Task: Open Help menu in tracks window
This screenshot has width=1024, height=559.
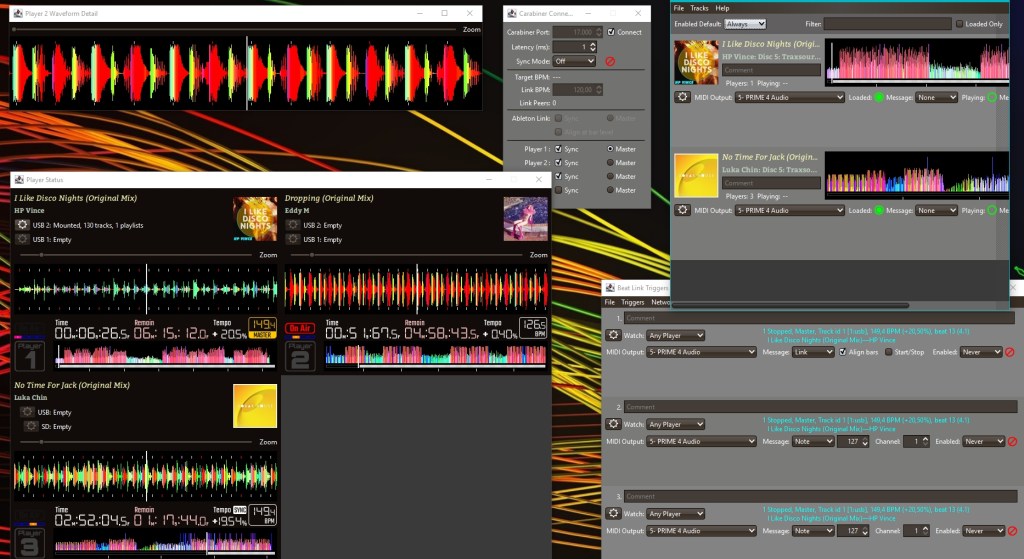Action: (x=722, y=8)
